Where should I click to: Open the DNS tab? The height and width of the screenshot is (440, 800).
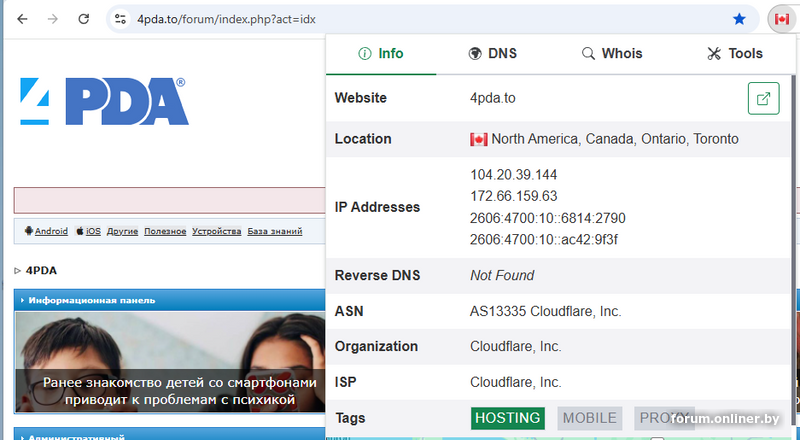(492, 54)
